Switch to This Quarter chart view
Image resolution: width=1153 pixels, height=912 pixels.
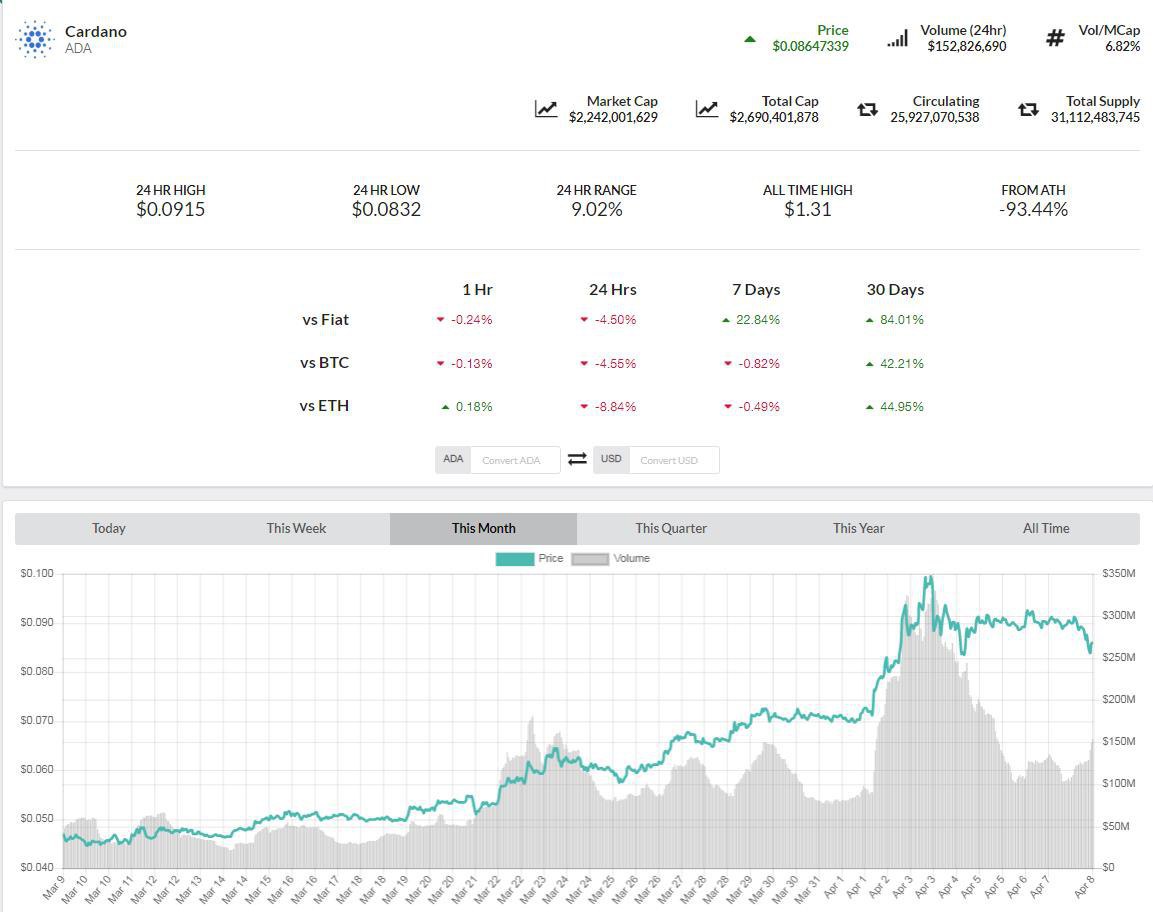(x=671, y=529)
